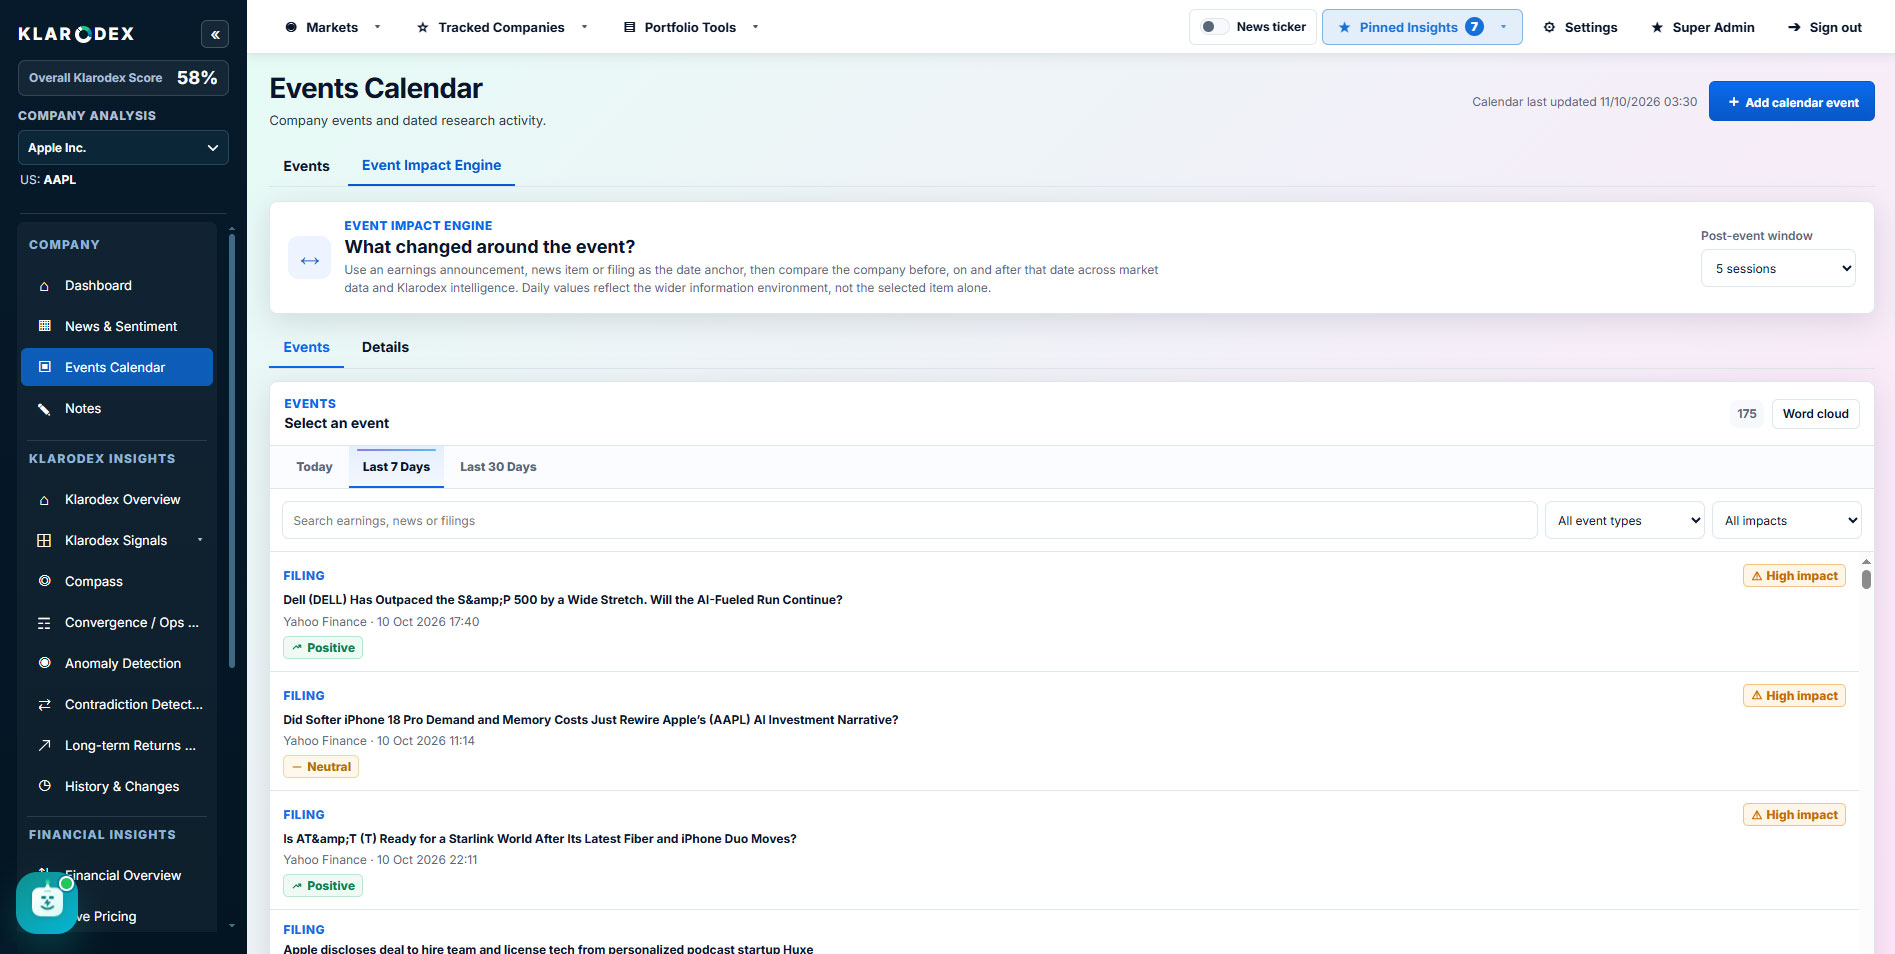Click the Overall Klarodex Score 58% badge
Screen dimensions: 1895x954
point(123,78)
